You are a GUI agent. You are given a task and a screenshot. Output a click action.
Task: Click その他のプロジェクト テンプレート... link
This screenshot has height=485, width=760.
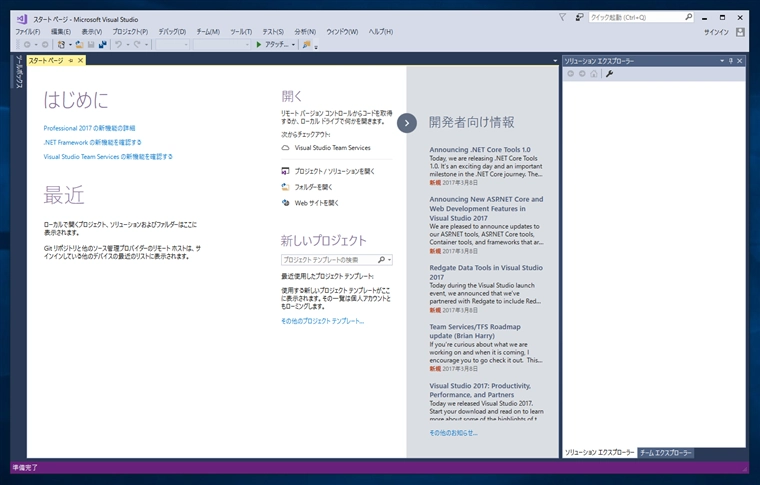point(322,321)
